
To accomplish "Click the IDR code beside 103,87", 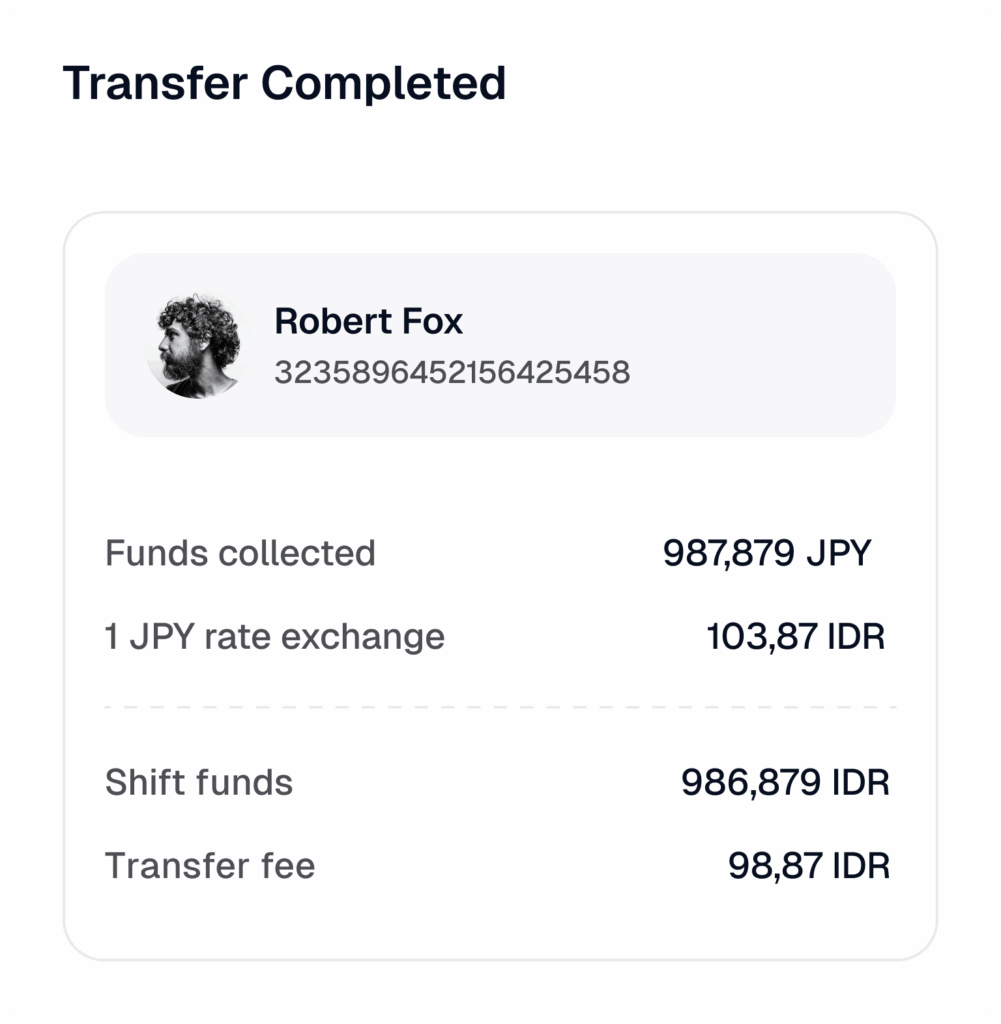I will click(857, 637).
